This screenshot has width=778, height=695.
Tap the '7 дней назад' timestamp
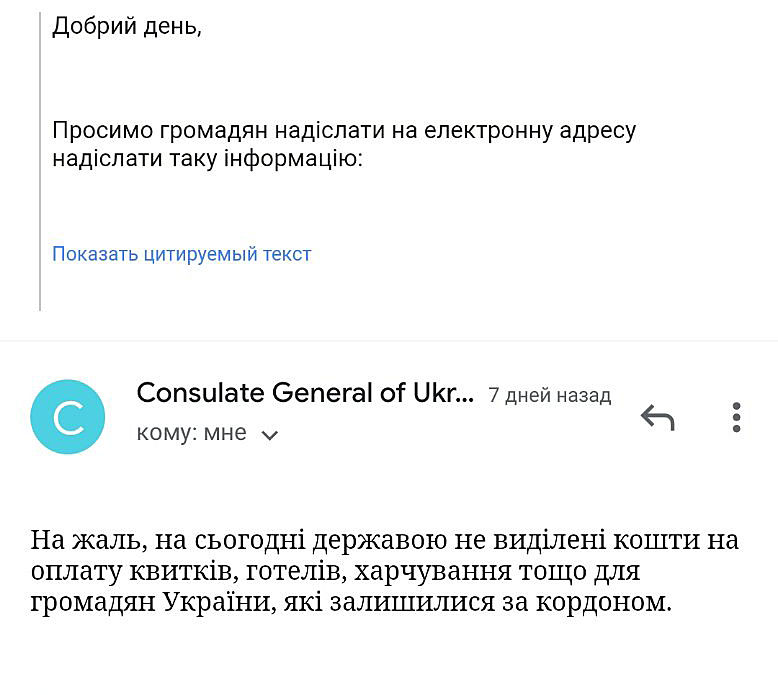coord(549,395)
